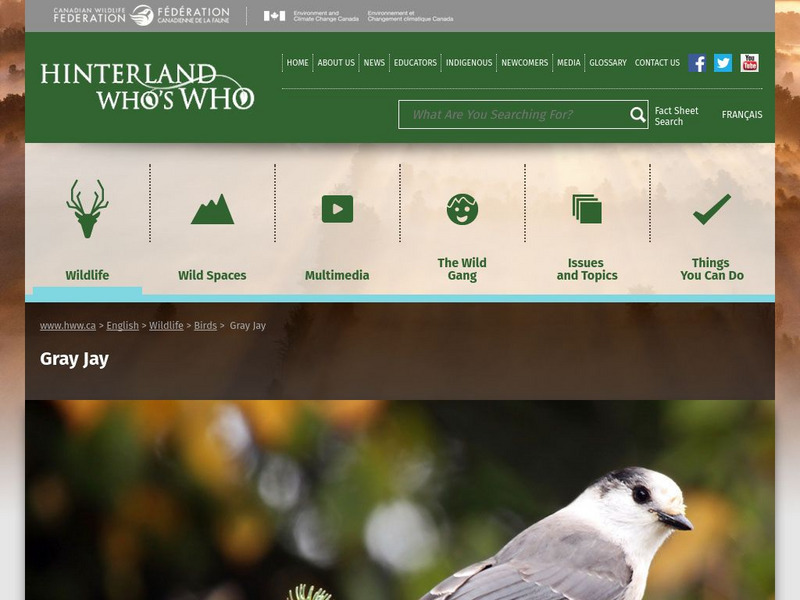
Task: Follow the Wildlife breadcrumb link
Action: 166,326
